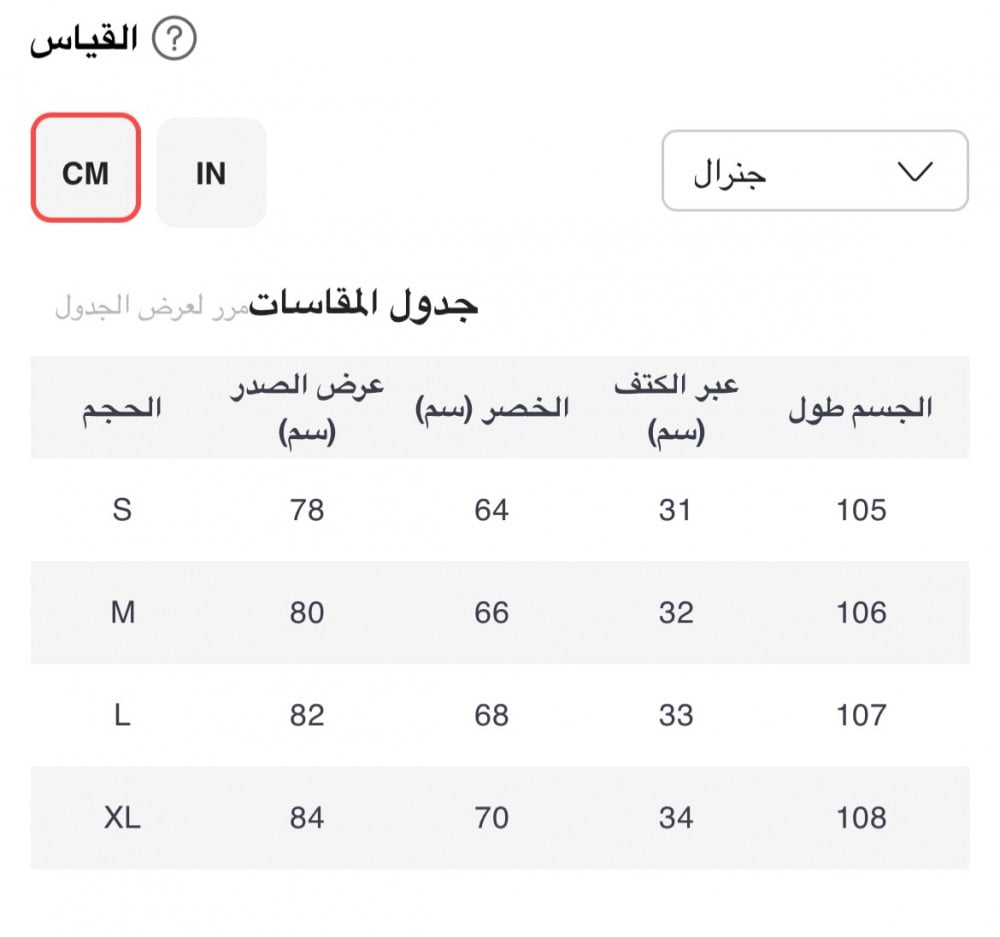Select the S size row
The image size is (1000, 937).
point(122,510)
